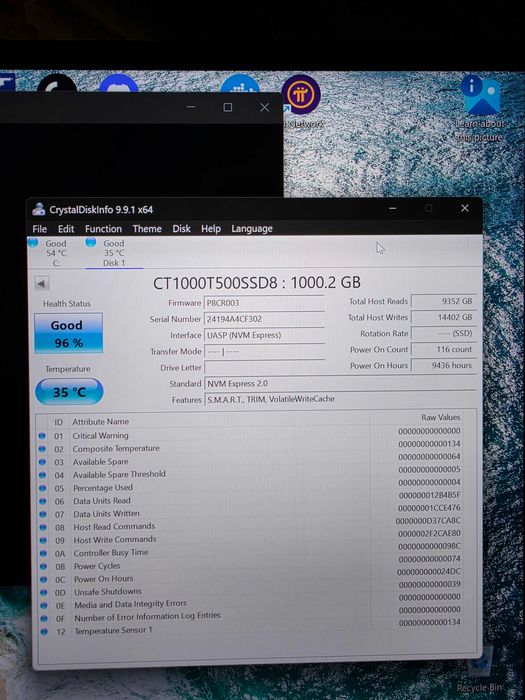Click raw value 000000000024DC

429,571
